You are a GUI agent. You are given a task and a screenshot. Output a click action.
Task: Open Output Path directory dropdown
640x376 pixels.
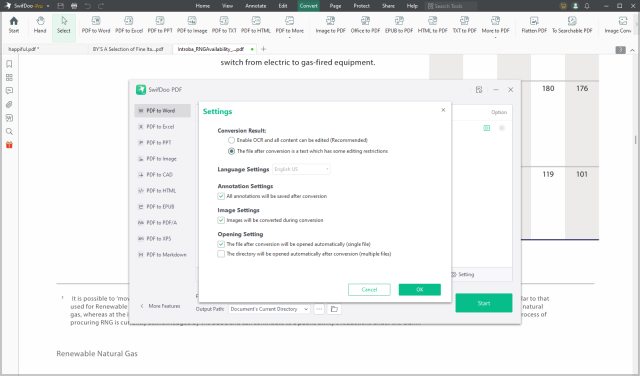click(x=269, y=309)
